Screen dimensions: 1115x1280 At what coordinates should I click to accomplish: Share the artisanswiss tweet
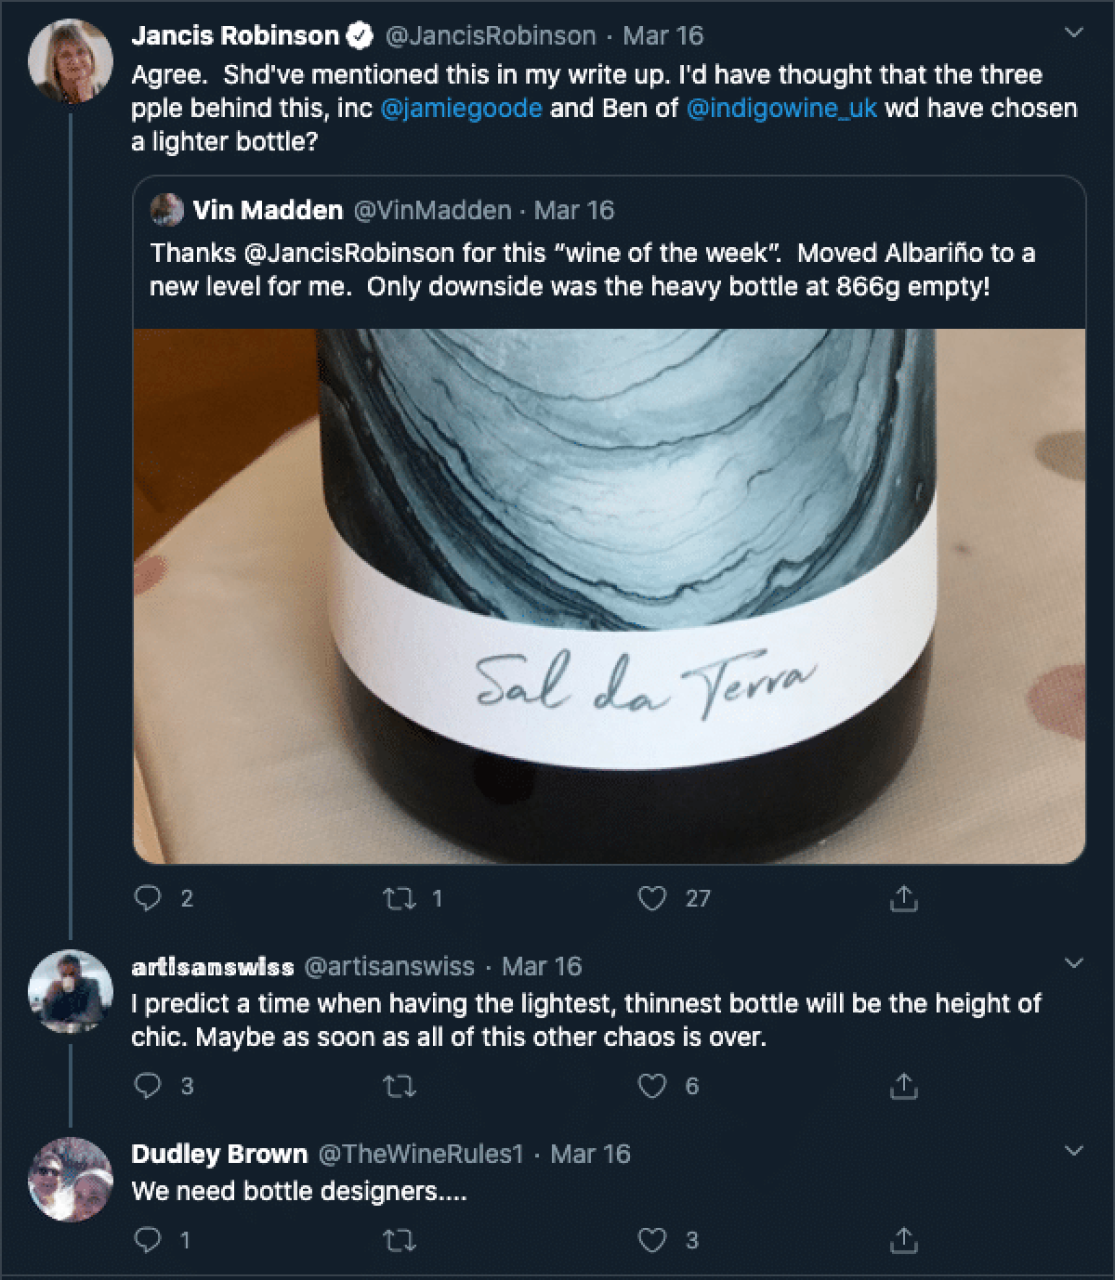coord(903,1086)
